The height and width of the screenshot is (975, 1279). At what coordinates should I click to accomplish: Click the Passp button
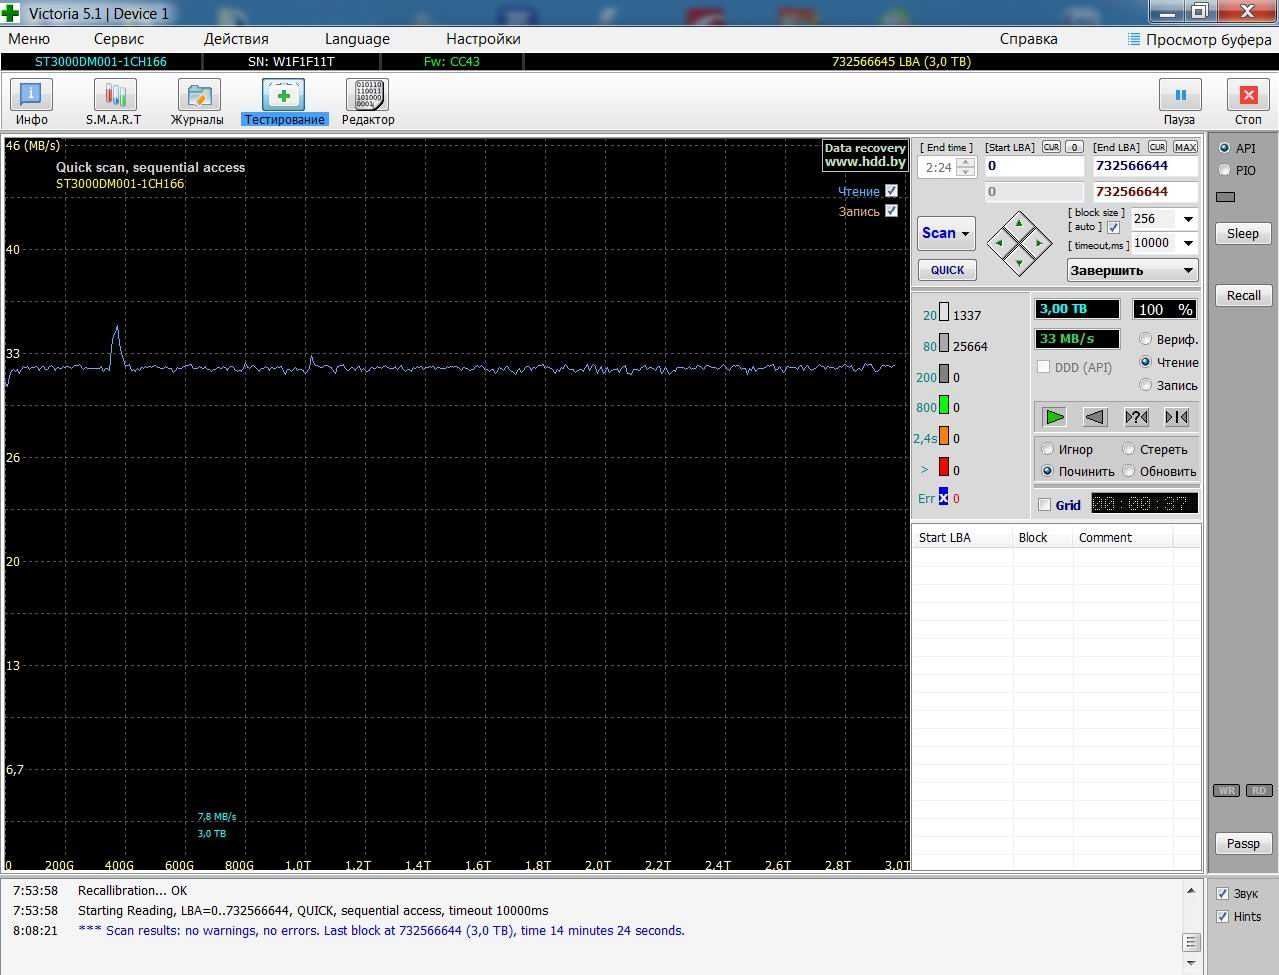tap(1243, 844)
